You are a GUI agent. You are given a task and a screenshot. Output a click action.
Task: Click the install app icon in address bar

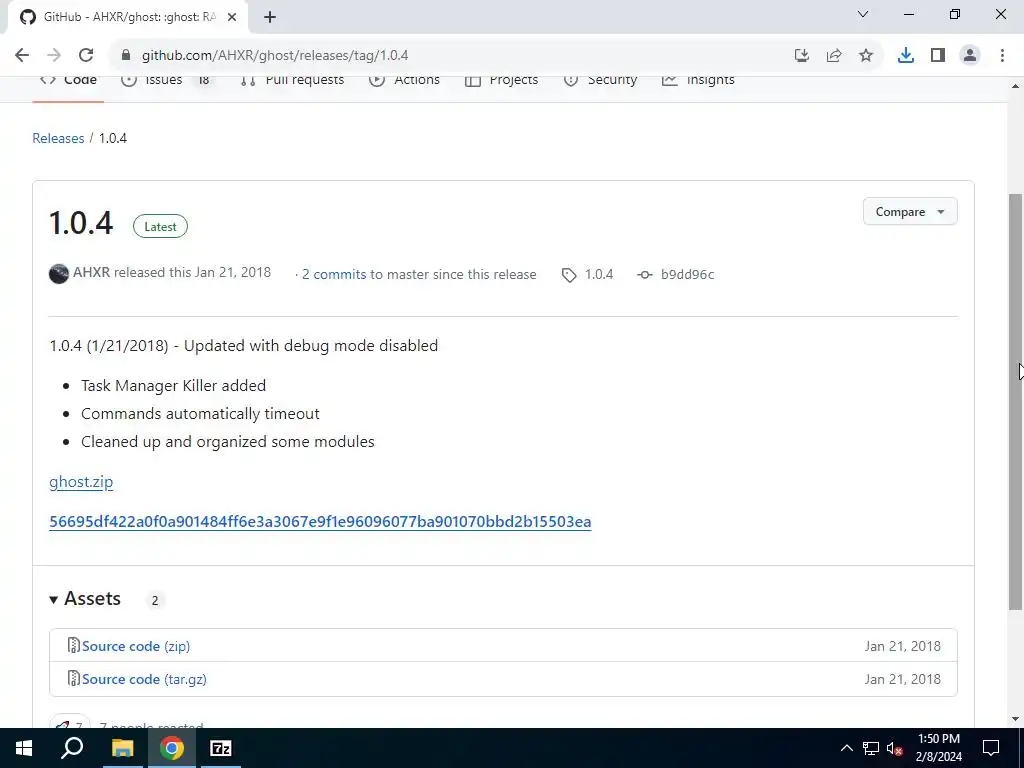(x=802, y=56)
